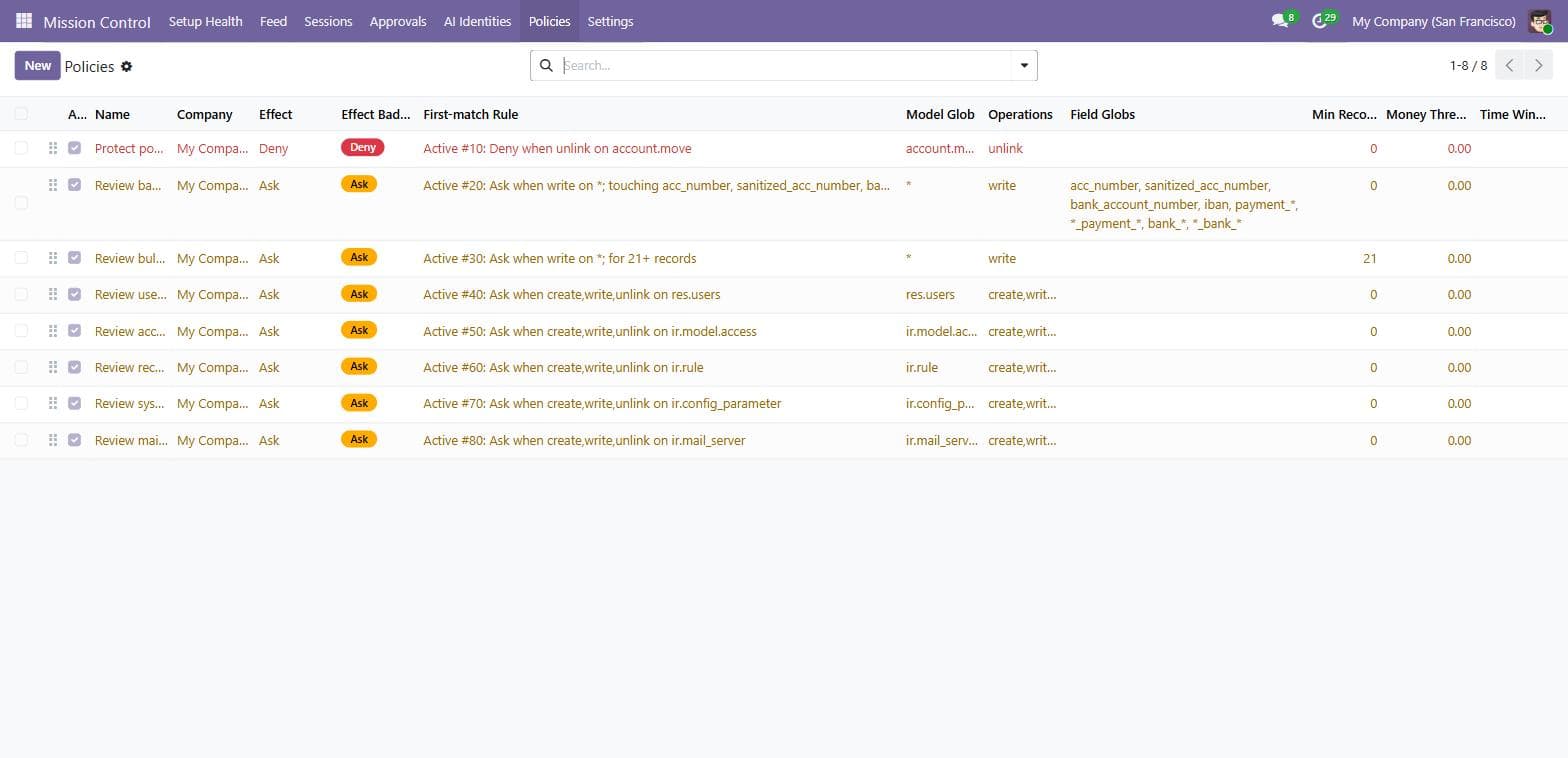Open the activities clock icon with badge 29

coord(1320,21)
